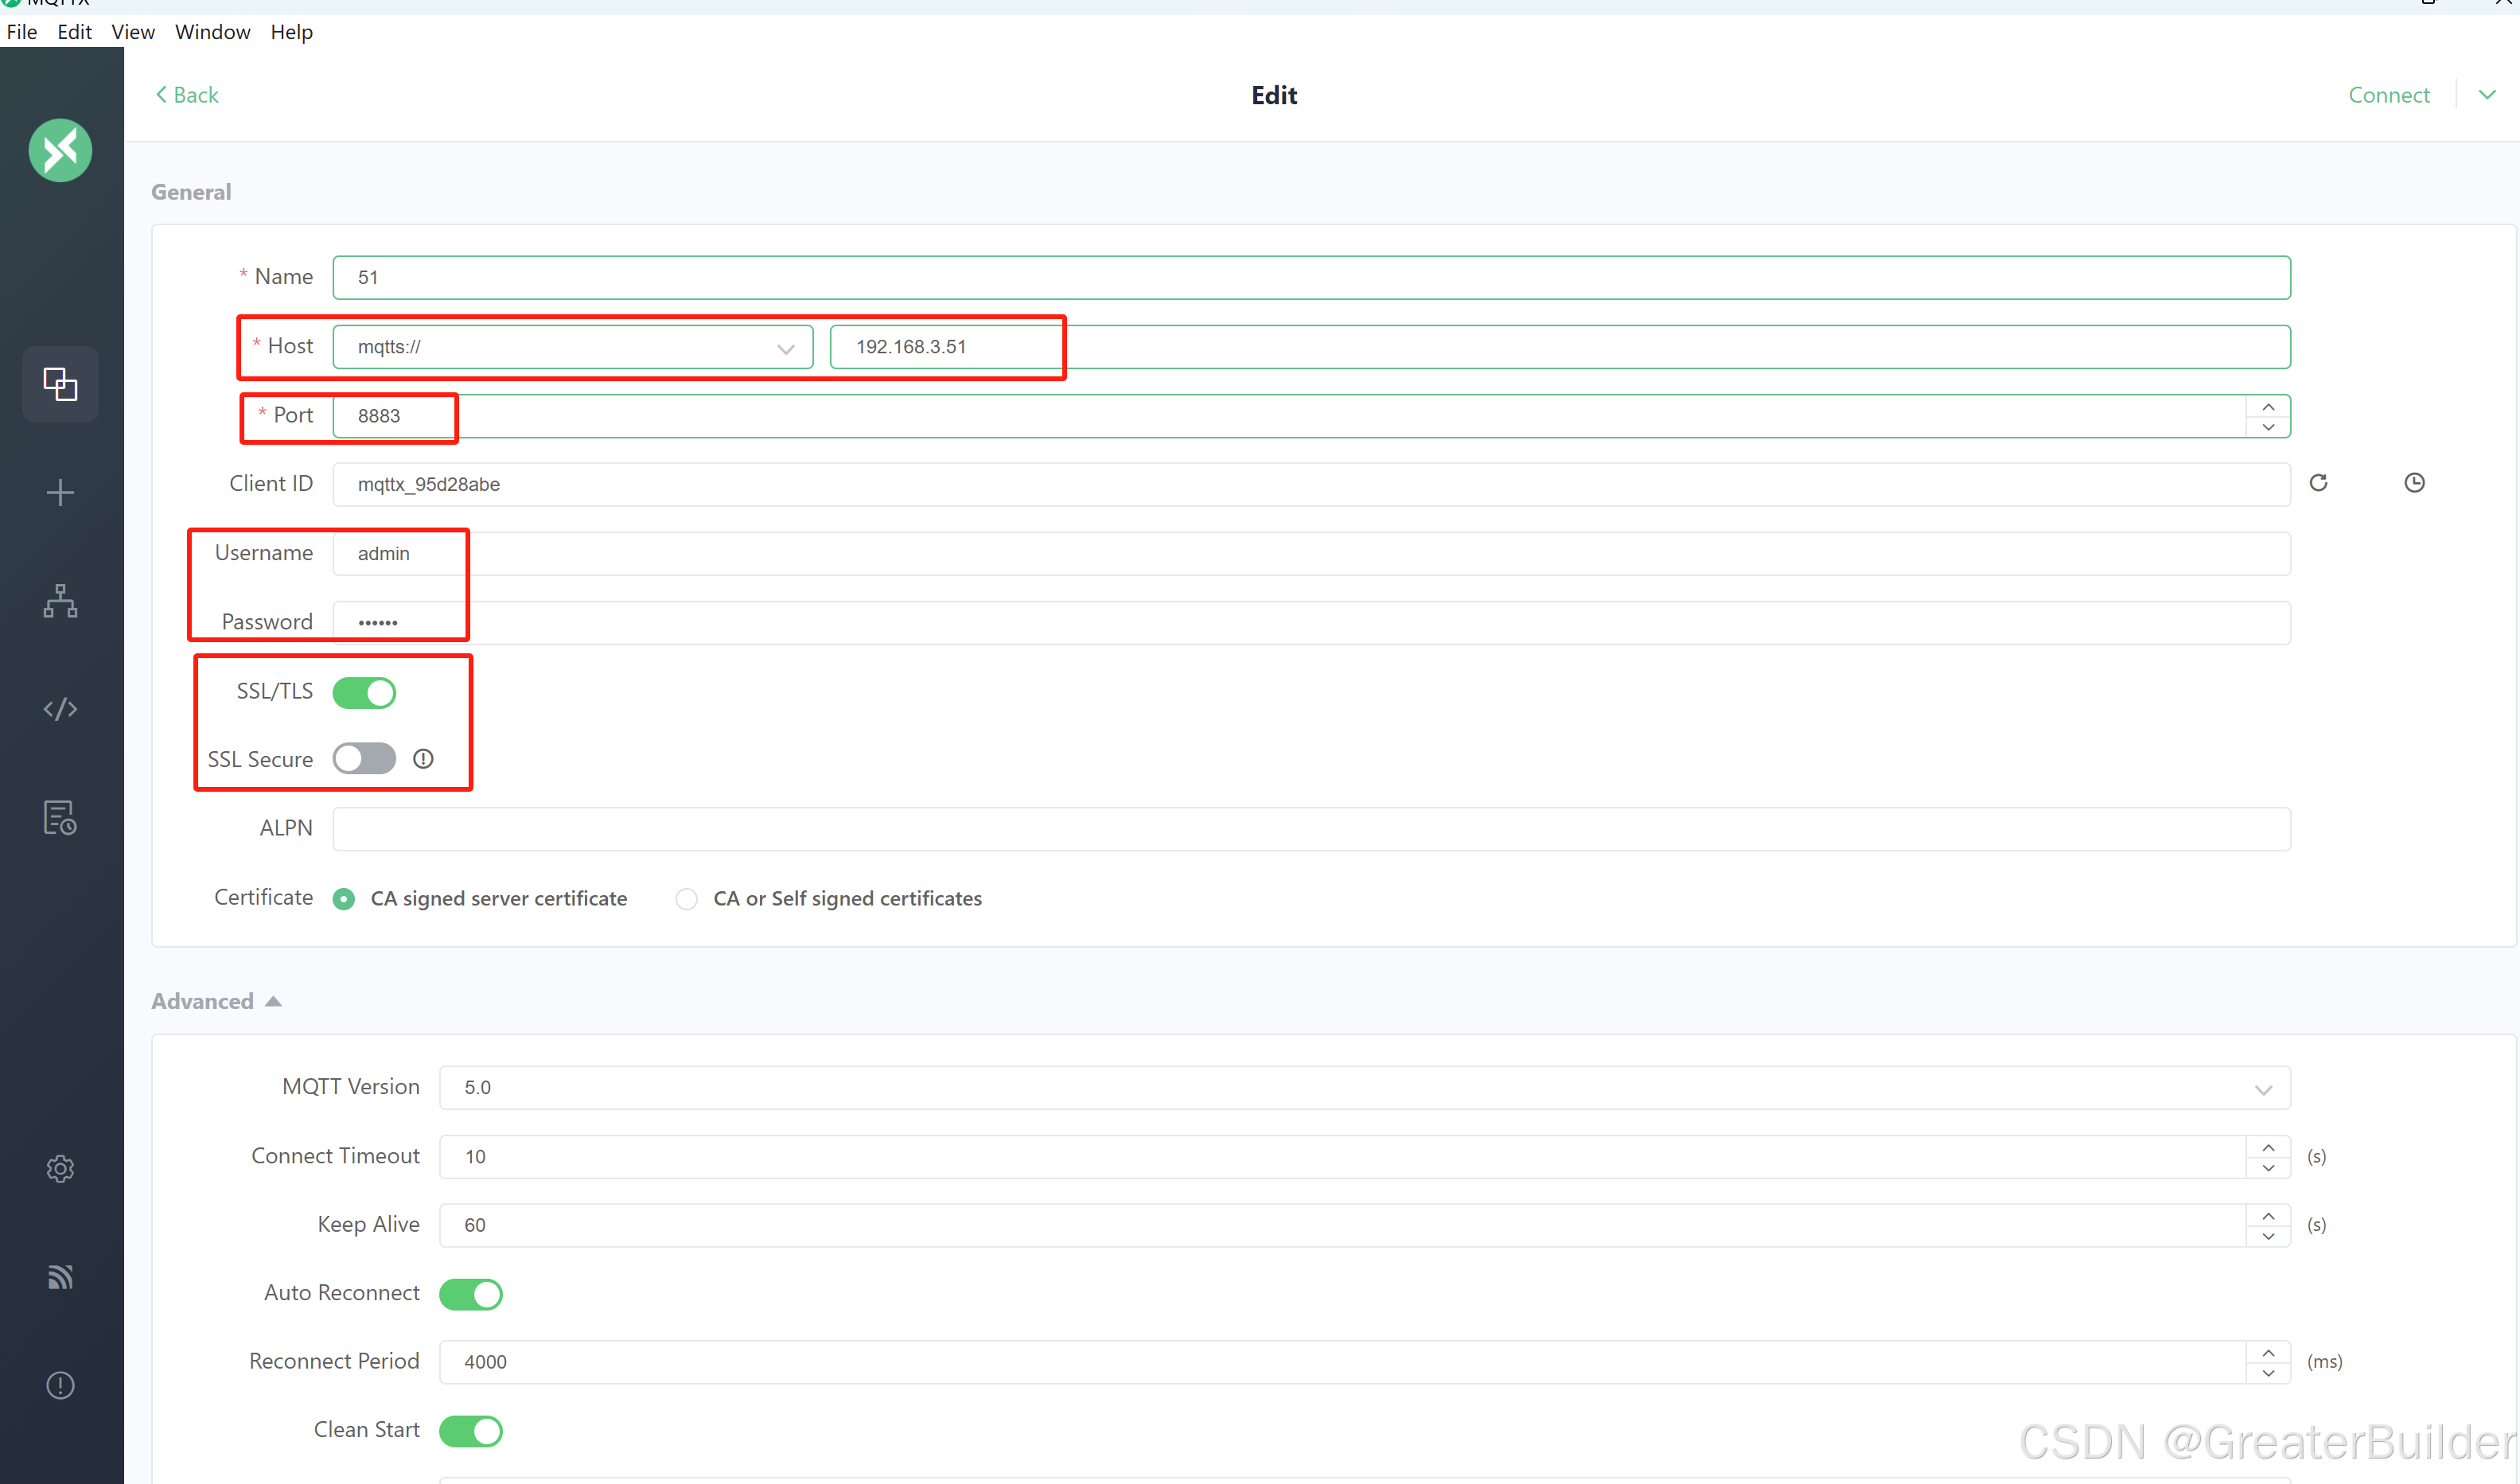The width and height of the screenshot is (2520, 1484).
Task: Open the View menu
Action: [x=133, y=32]
